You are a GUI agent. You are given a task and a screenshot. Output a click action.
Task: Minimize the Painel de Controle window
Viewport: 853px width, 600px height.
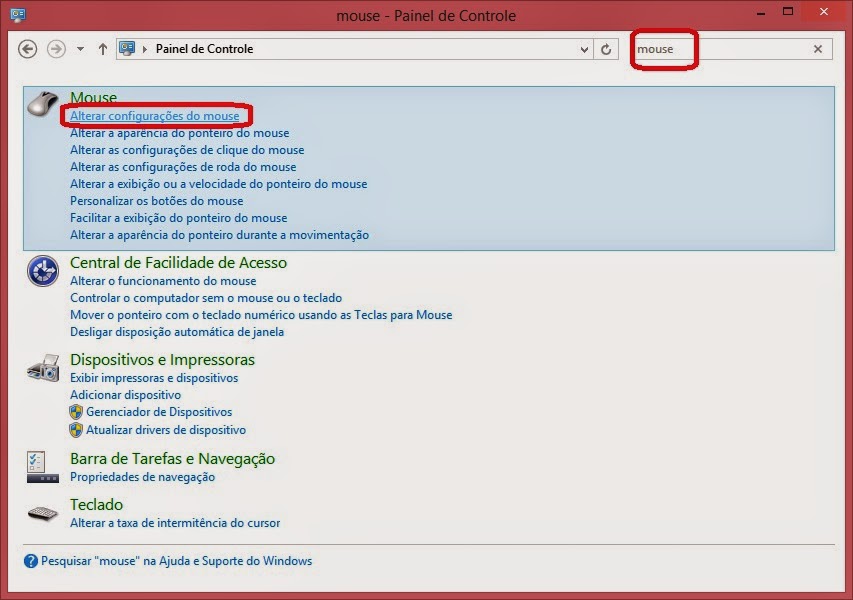(x=761, y=13)
